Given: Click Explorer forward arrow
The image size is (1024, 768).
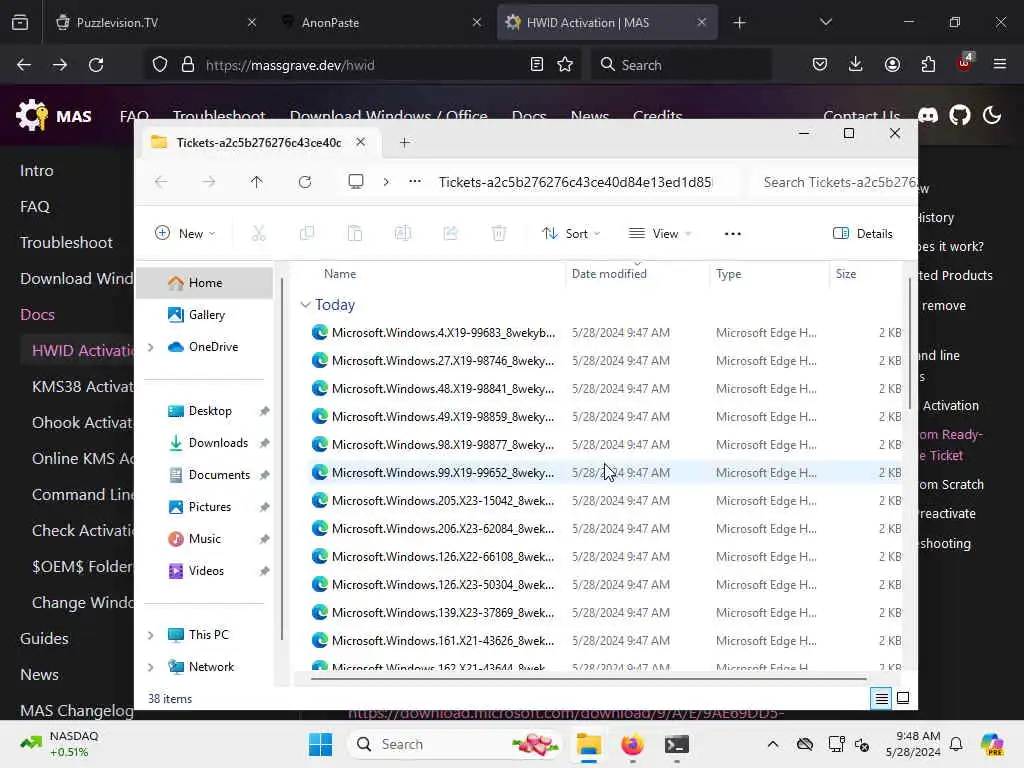Looking at the screenshot, I should pyautogui.click(x=209, y=182).
